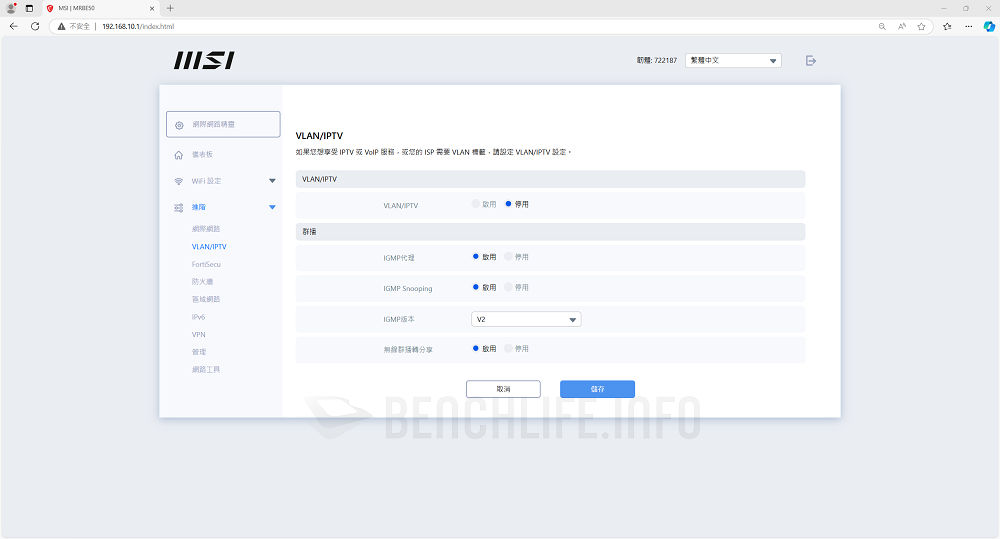Enable the VLAN/IPTV radio button
1000x539 pixels.
[476, 204]
